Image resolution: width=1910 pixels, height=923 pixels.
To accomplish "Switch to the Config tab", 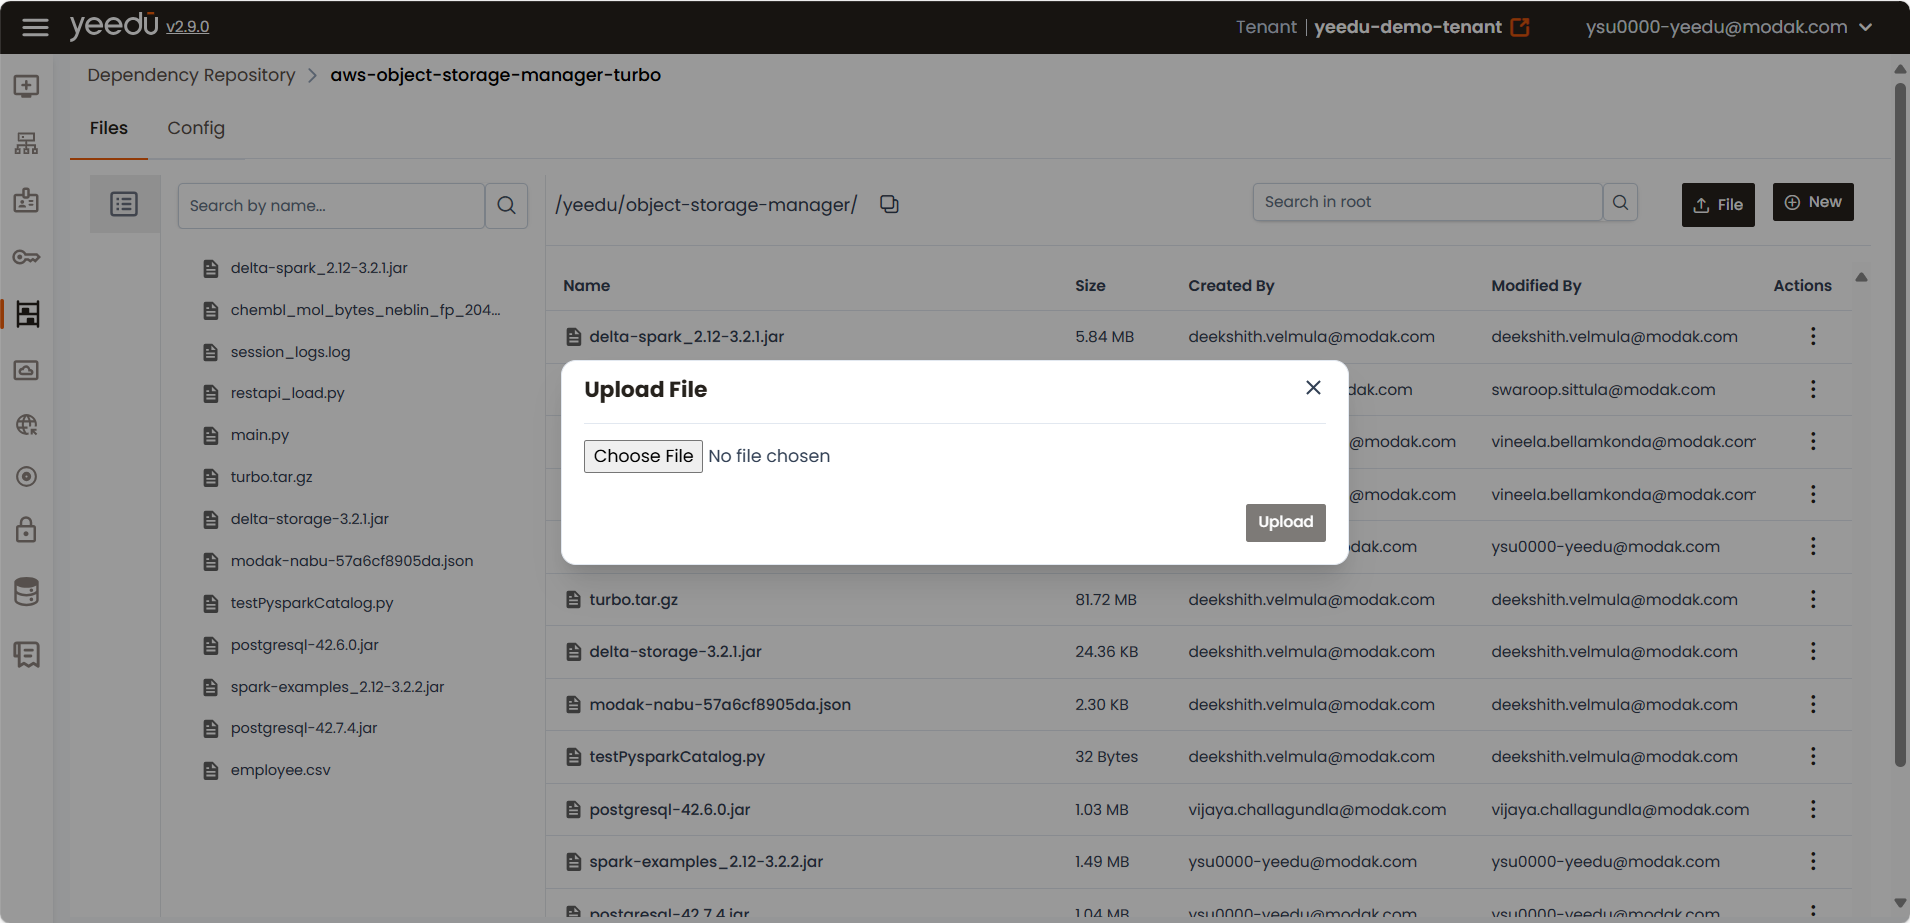I will coord(196,128).
